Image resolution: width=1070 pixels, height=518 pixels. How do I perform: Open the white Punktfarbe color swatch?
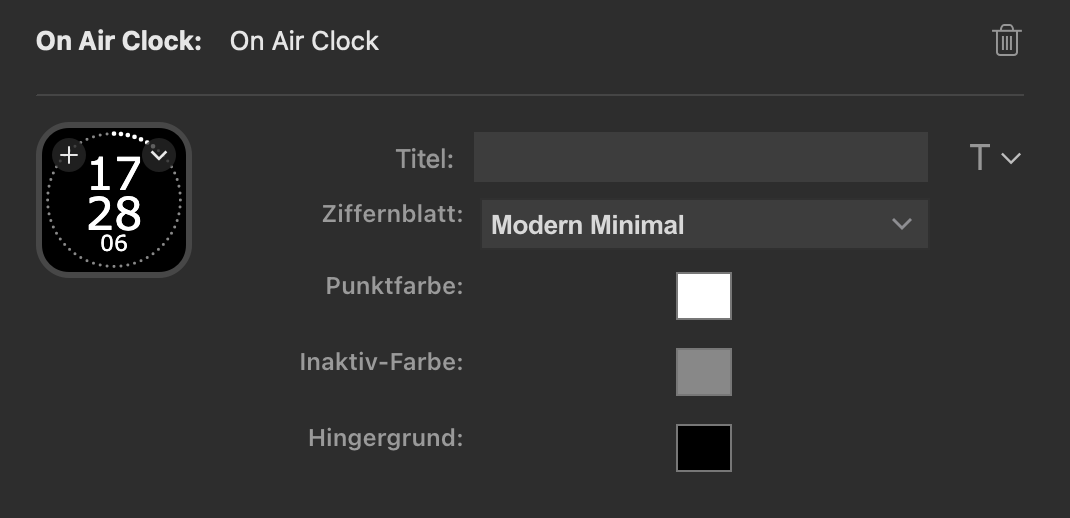click(704, 296)
